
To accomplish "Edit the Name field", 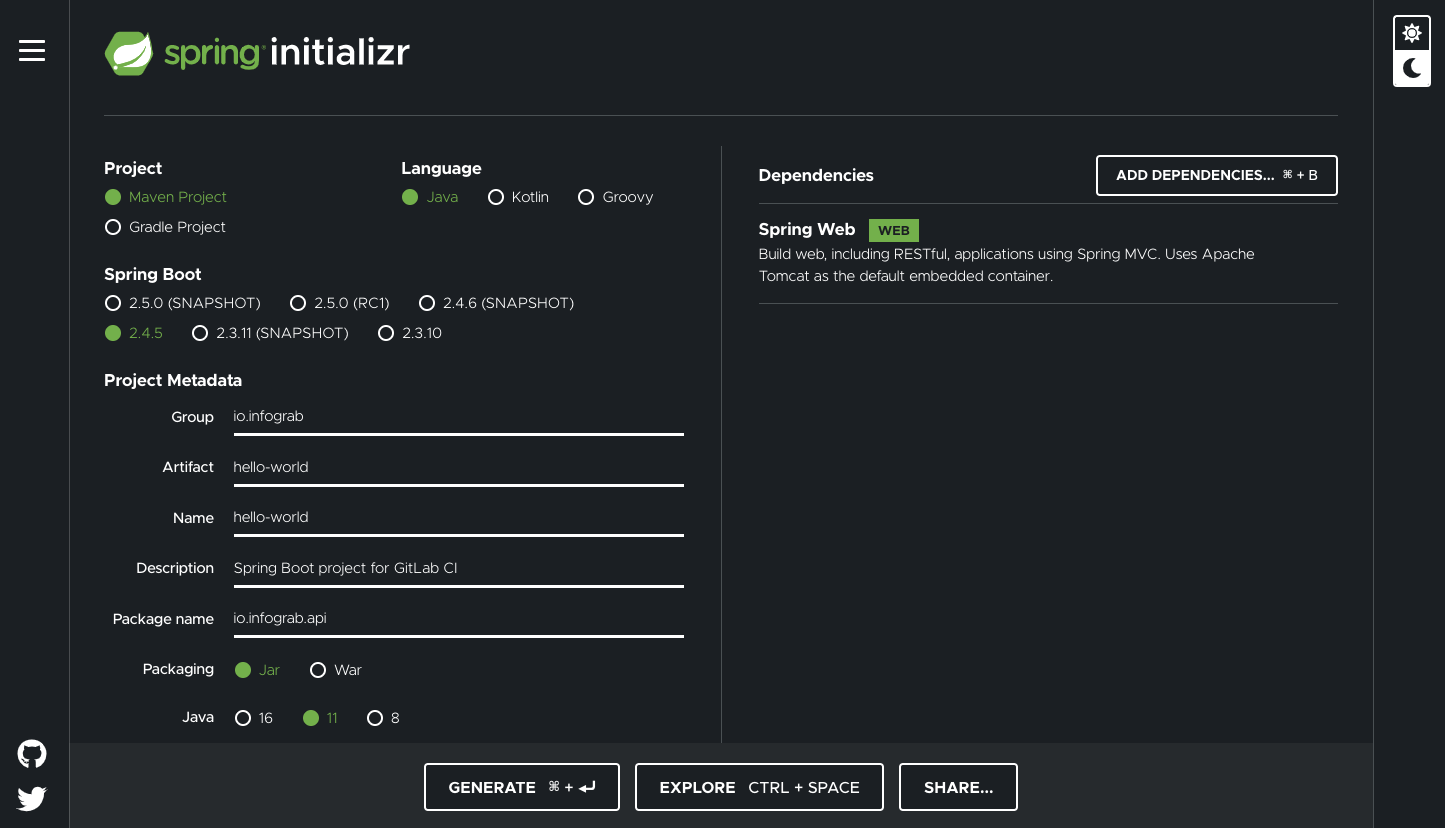I will (458, 517).
